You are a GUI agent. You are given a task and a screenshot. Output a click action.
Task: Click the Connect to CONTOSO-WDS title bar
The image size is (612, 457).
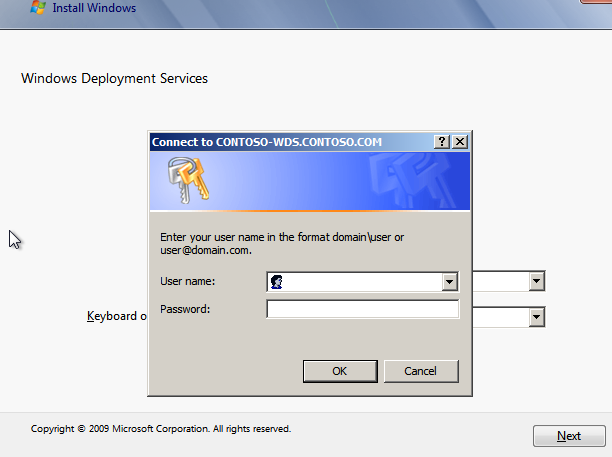point(290,143)
